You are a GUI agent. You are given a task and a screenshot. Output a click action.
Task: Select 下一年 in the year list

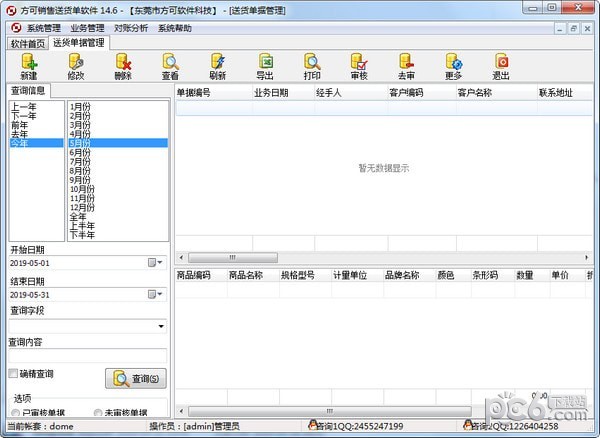click(x=36, y=116)
